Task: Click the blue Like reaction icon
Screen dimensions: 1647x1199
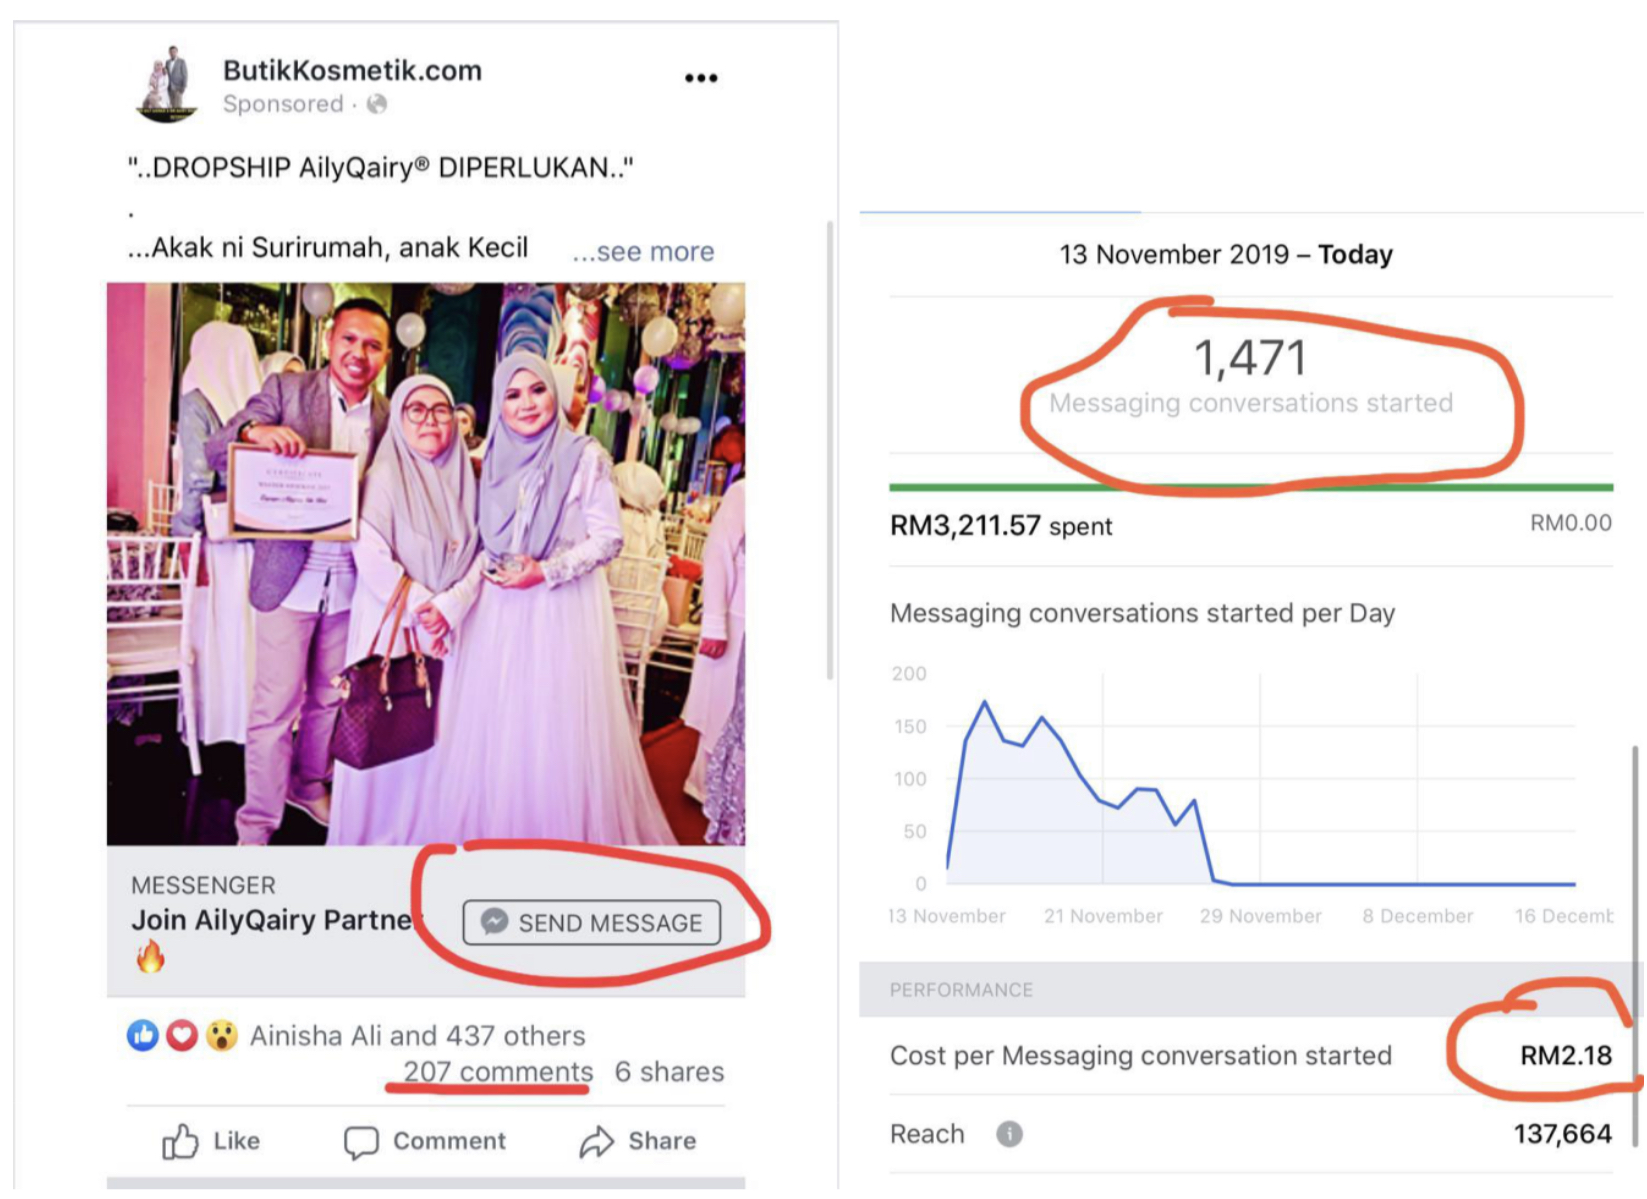Action: pos(143,1036)
